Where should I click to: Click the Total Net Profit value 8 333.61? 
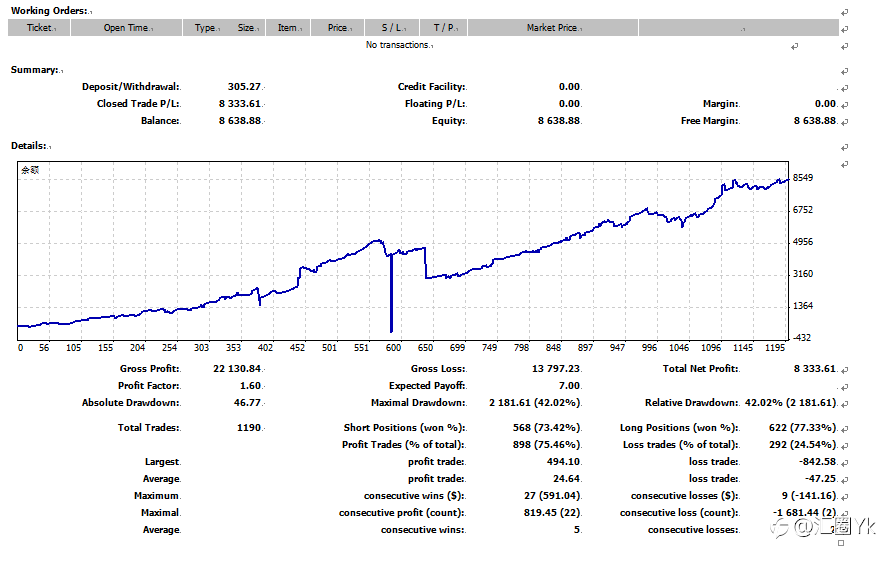click(x=814, y=369)
